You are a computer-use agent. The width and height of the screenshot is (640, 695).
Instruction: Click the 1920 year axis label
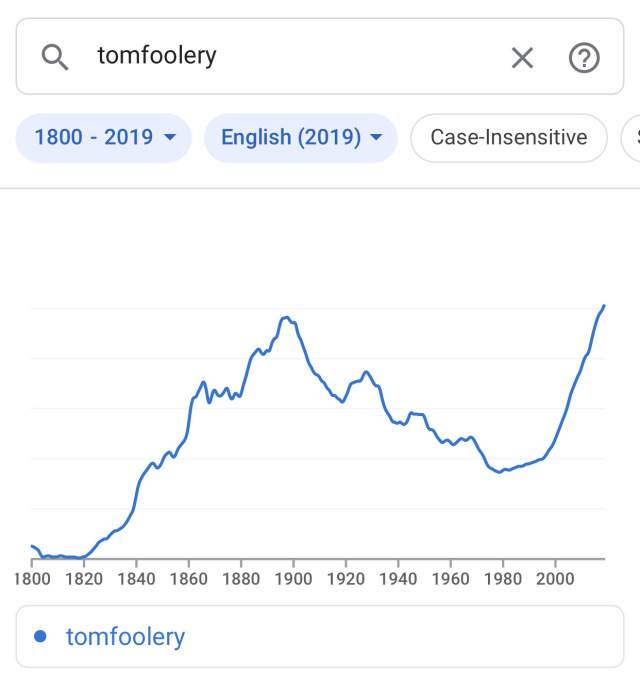345,578
